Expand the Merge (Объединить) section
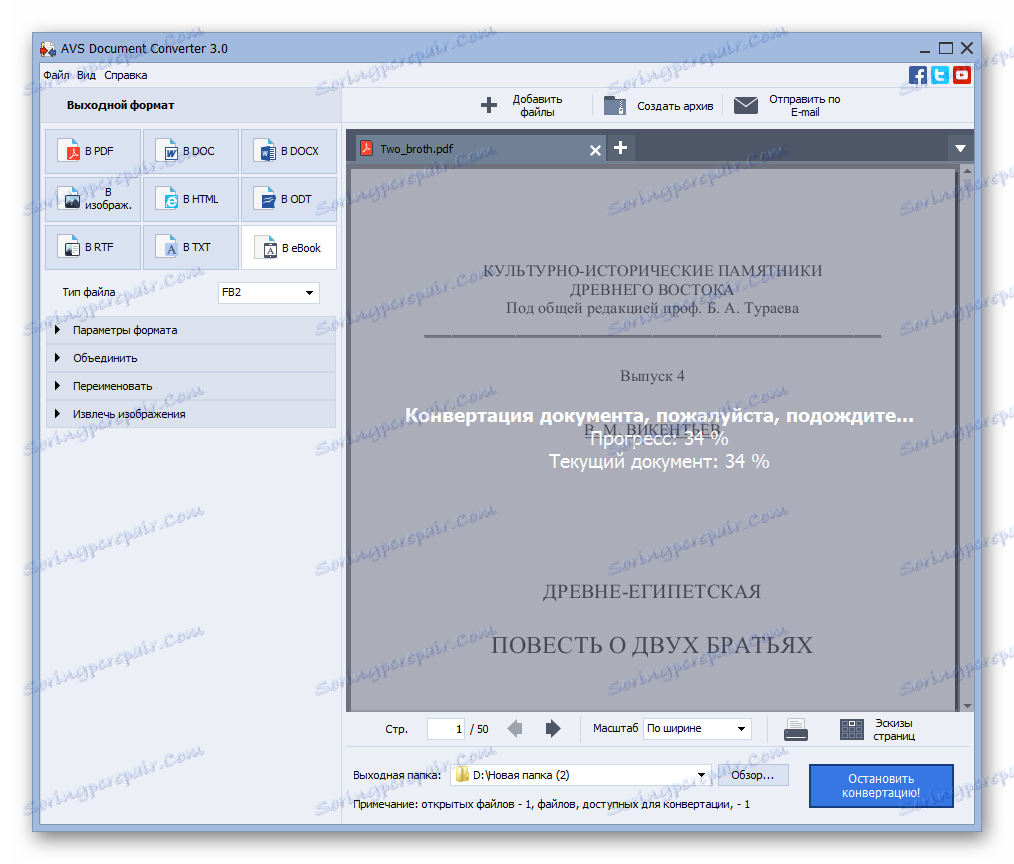1014x864 pixels. (191, 358)
